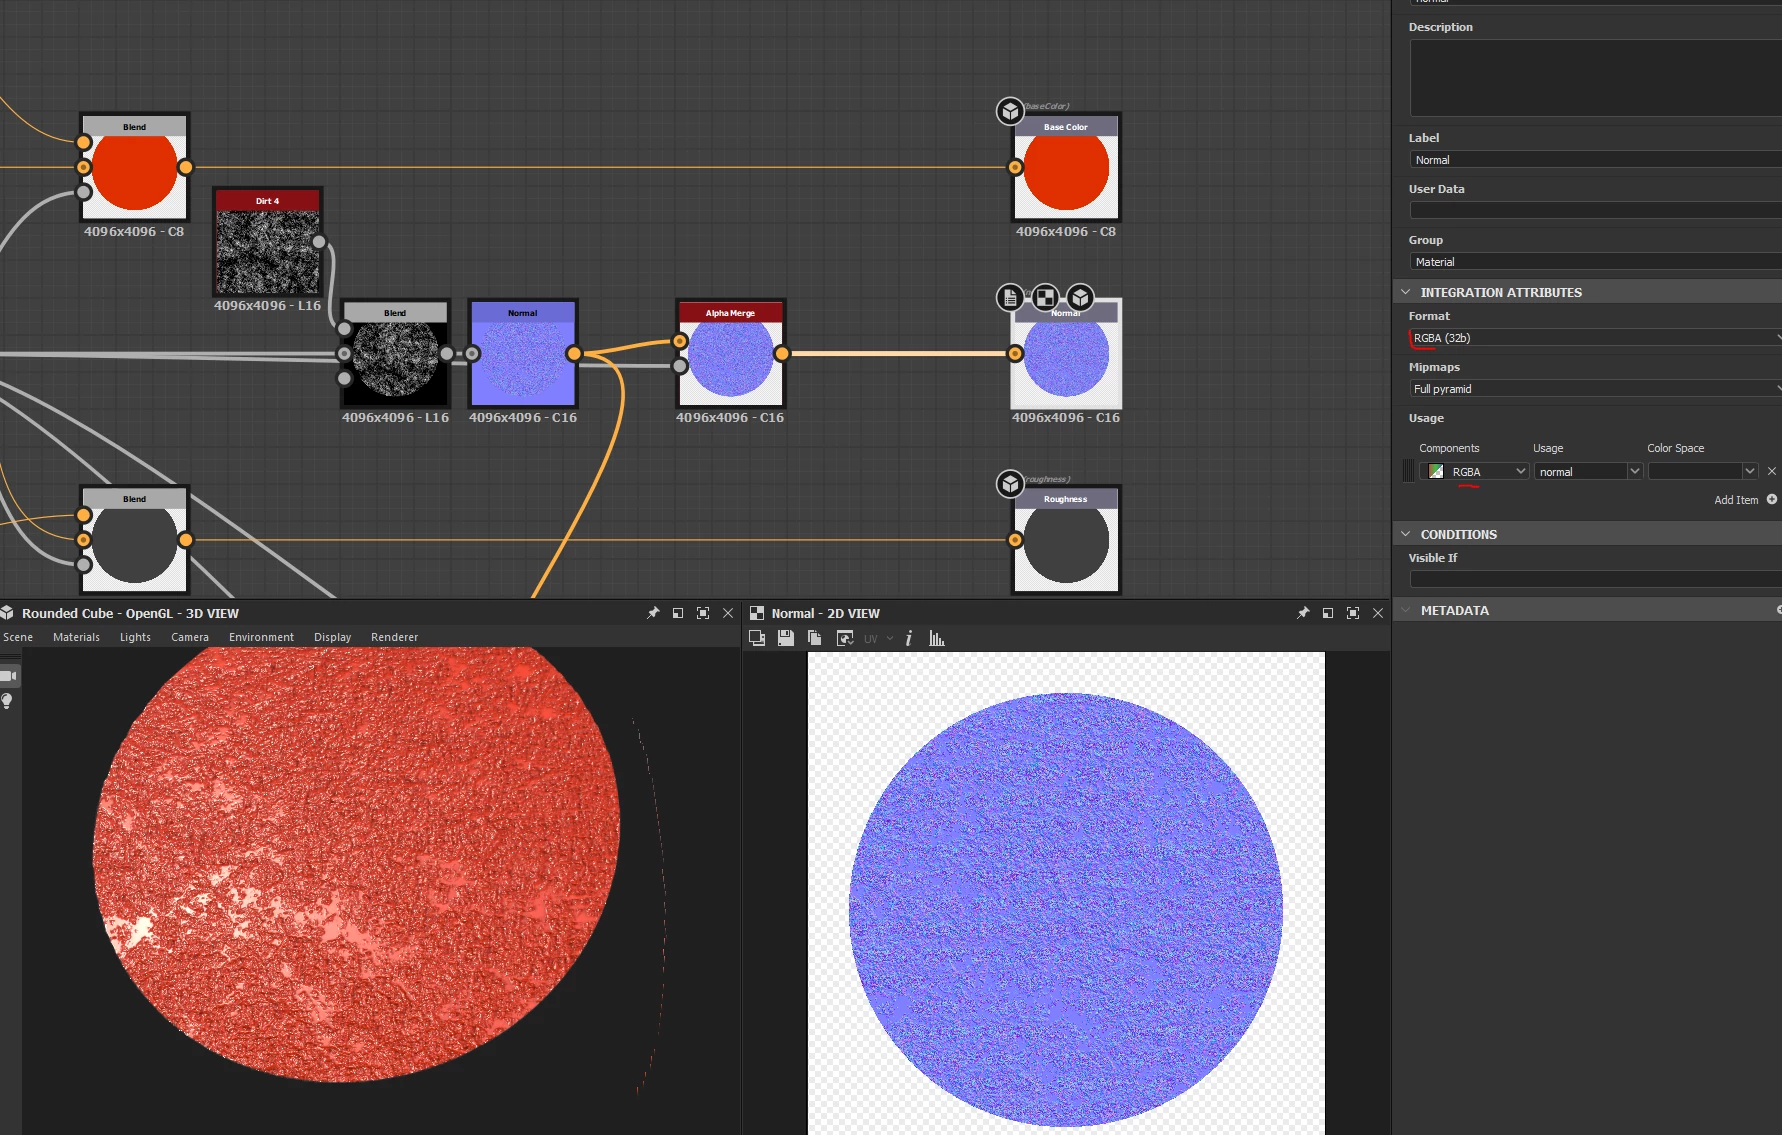The image size is (1782, 1135).
Task: Click the add icon on the METADATA header
Action: pyautogui.click(x=1778, y=610)
